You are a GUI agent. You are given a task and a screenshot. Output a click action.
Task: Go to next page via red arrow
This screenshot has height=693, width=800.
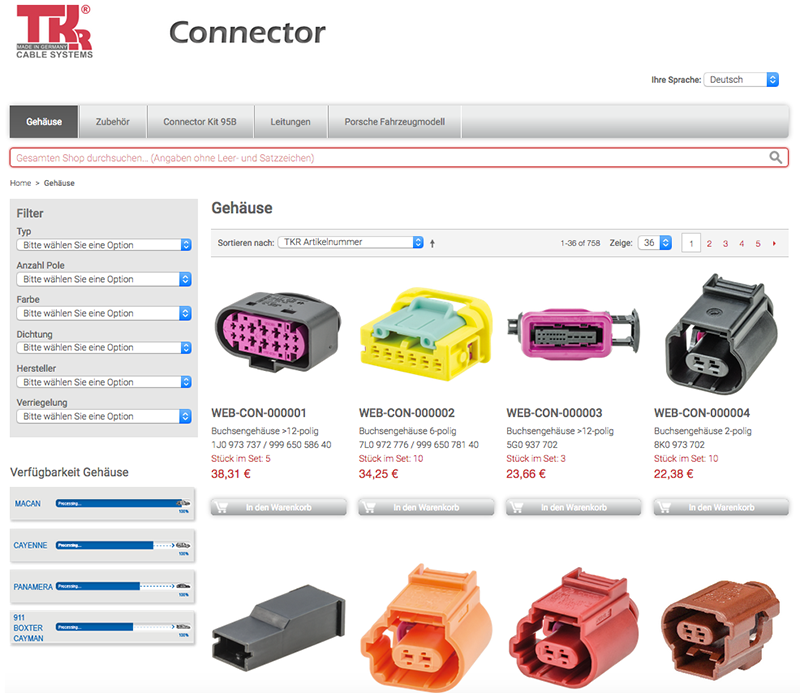[x=774, y=243]
